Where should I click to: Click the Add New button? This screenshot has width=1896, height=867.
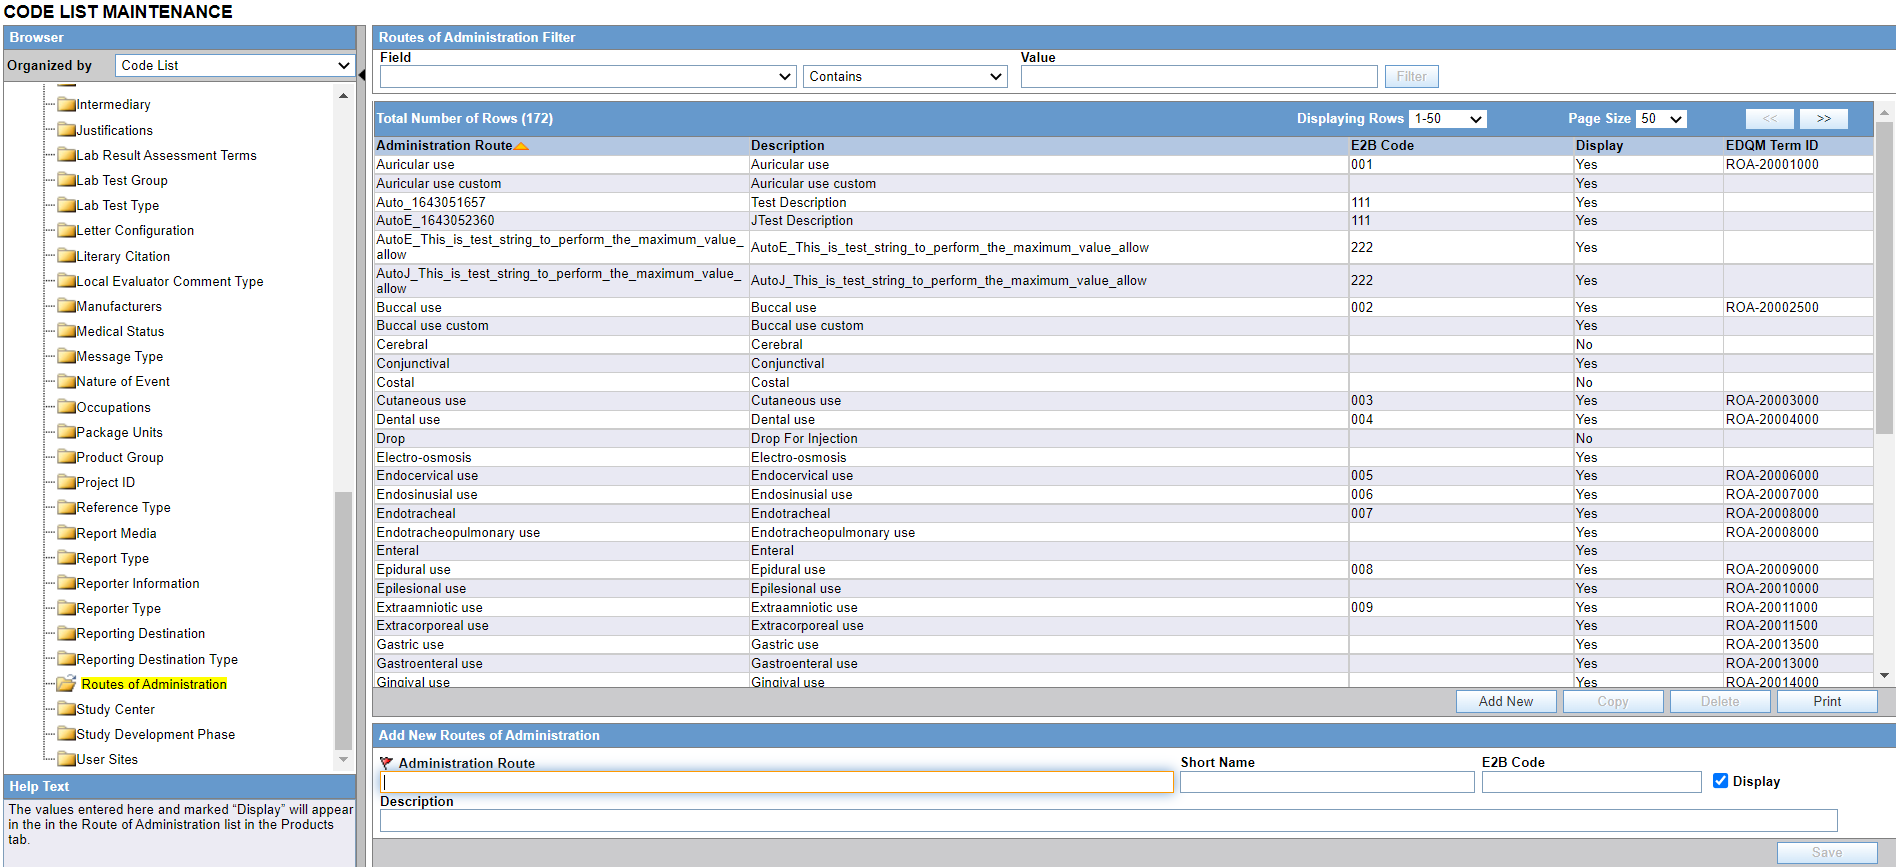1505,701
